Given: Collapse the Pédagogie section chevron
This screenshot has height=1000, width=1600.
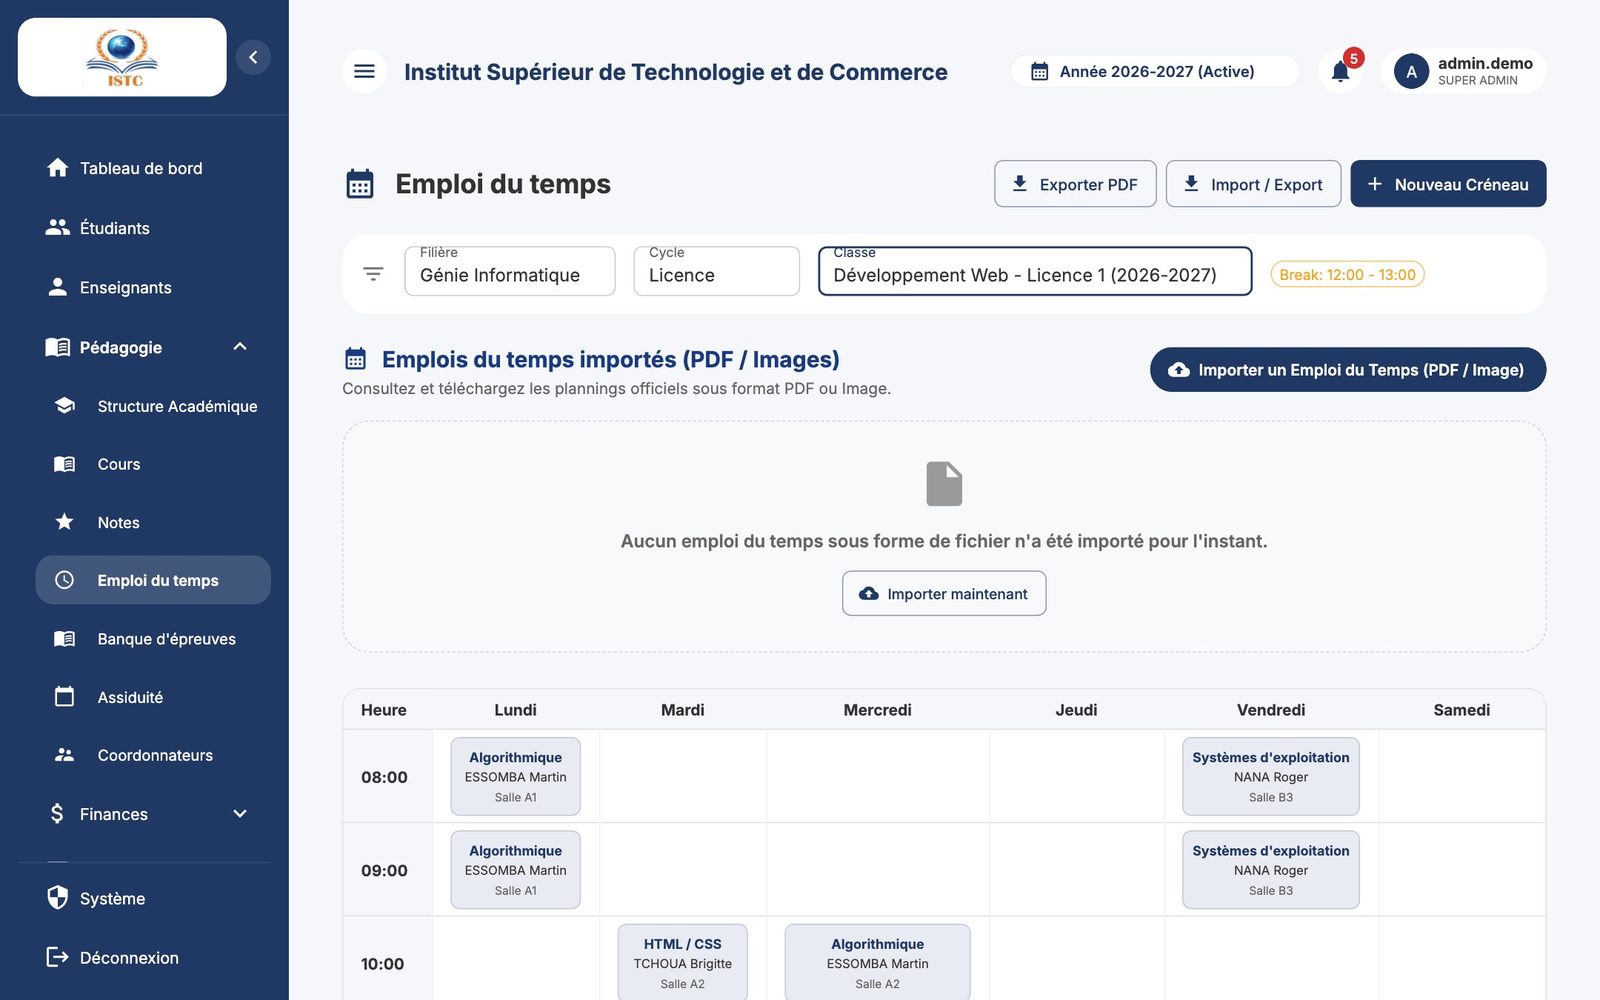Looking at the screenshot, I should click(240, 347).
